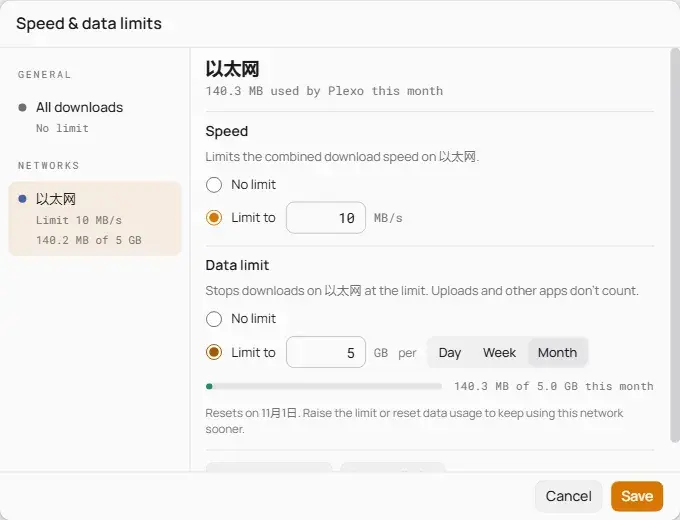The width and height of the screenshot is (680, 520).
Task: Select 'No limit' radio under Data limit
Action: tap(214, 319)
